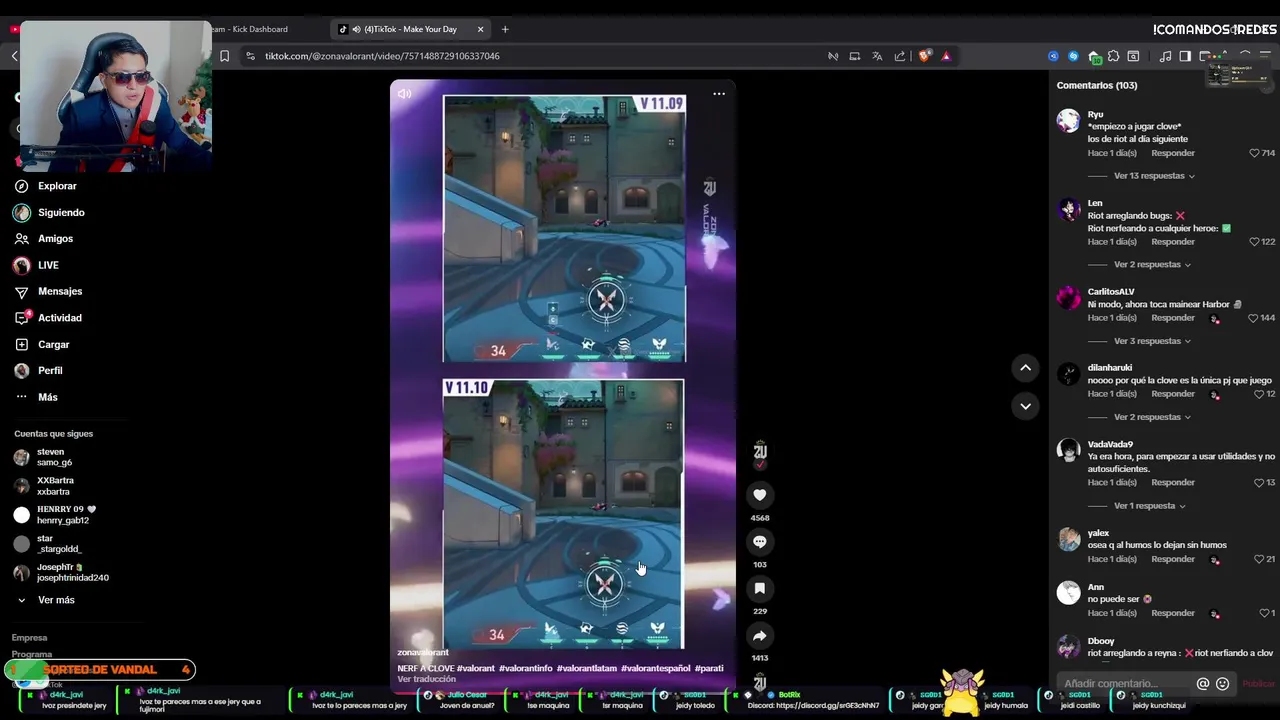Open a new browser tab
Viewport: 1280px width, 720px height.
click(x=505, y=29)
